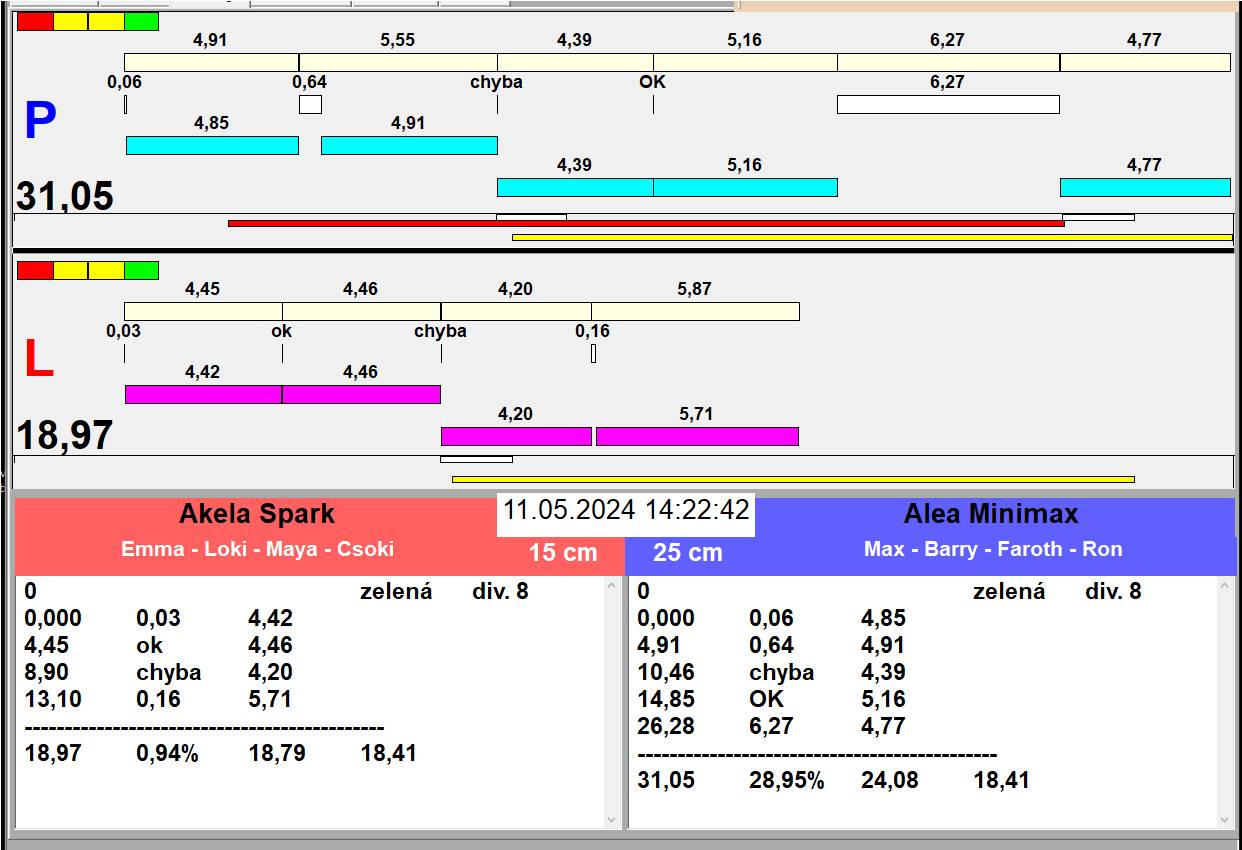
Task: Click the magenta 5,71 bar
Action: click(697, 436)
